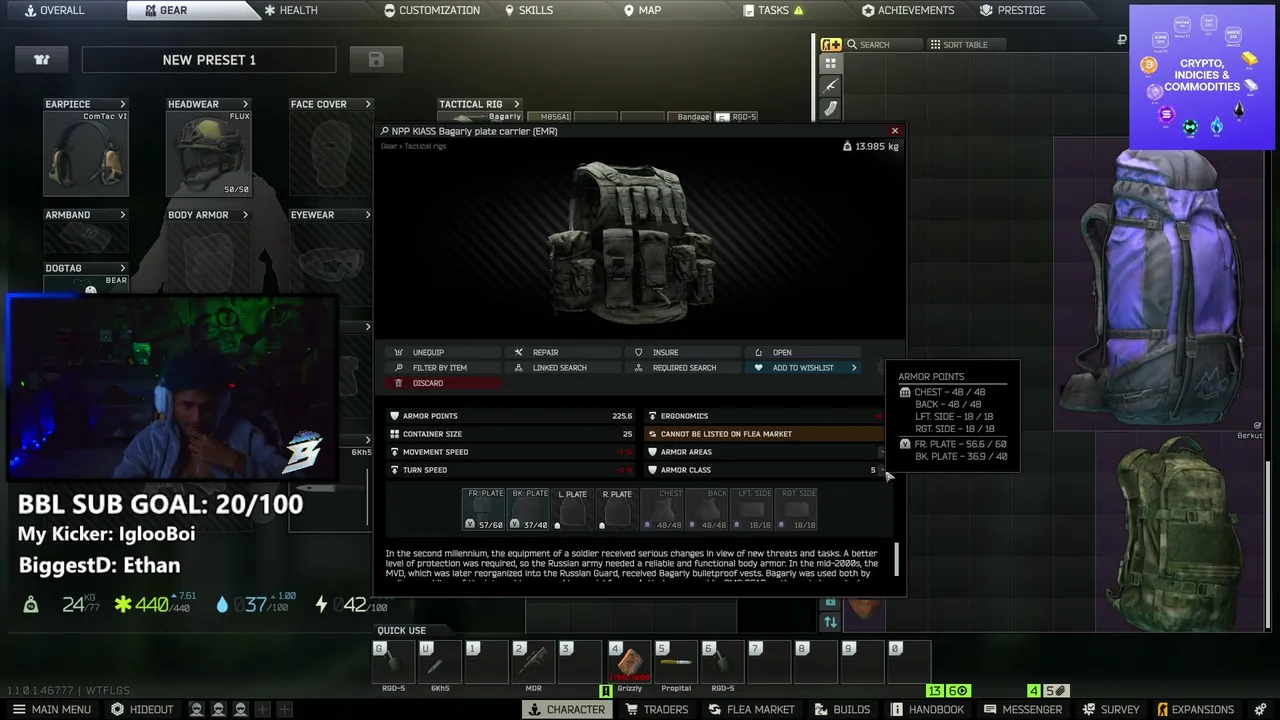Open the Map tab
Viewport: 1280px width, 720px height.
tap(642, 10)
